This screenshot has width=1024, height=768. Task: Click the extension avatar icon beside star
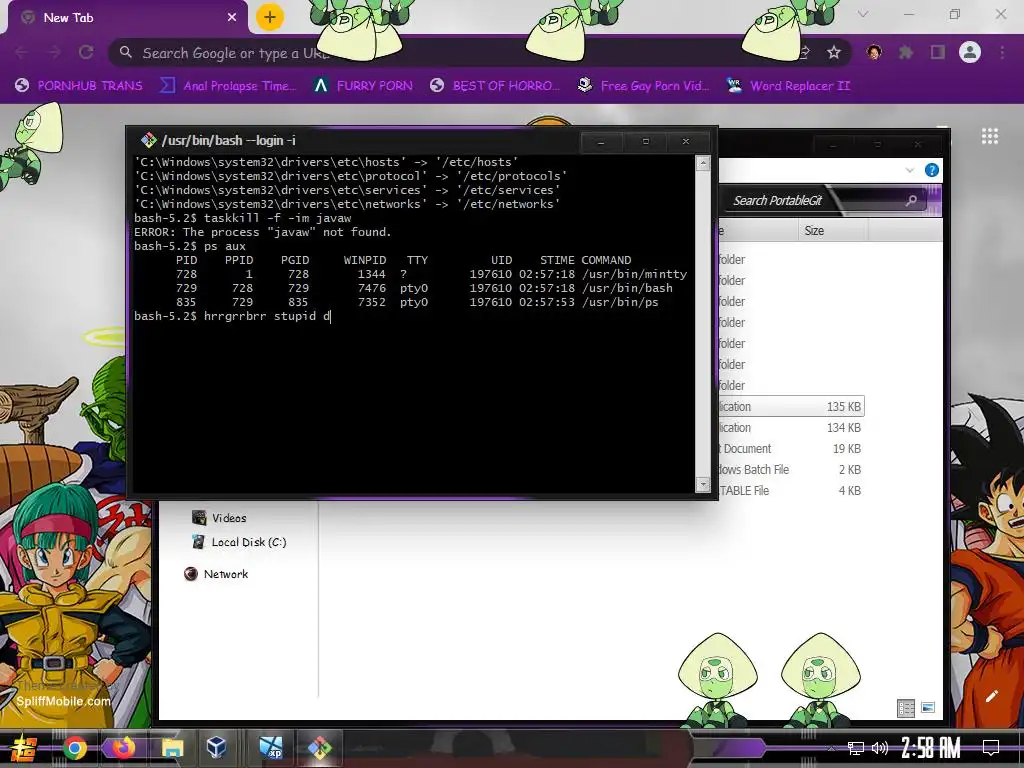[874, 53]
